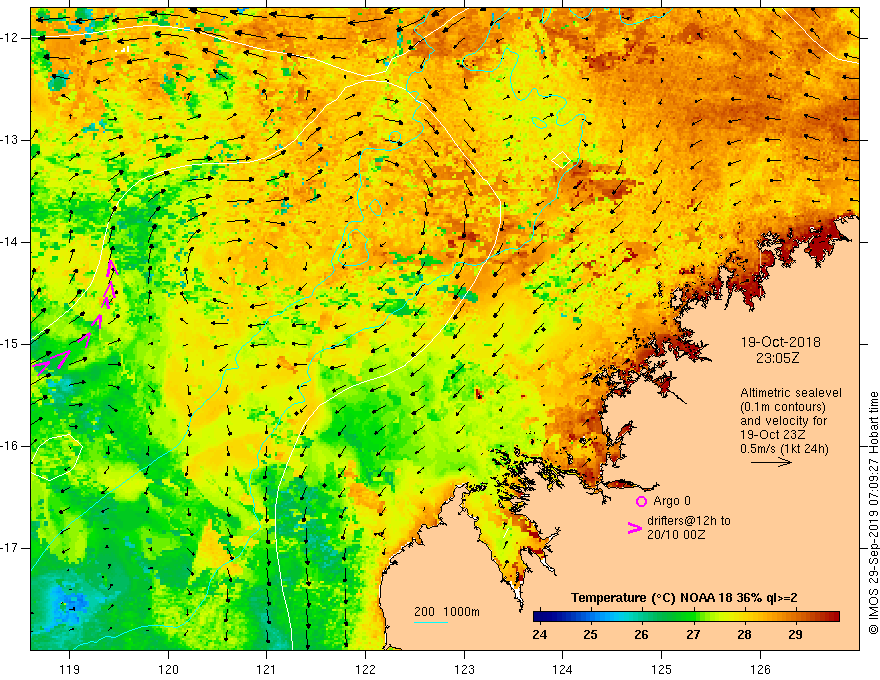
Task: Click the temperature colorbar
Action: point(686,617)
